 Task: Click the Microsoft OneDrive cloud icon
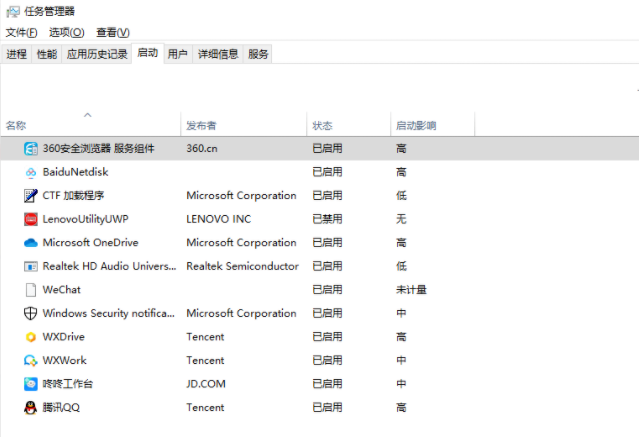pos(31,243)
